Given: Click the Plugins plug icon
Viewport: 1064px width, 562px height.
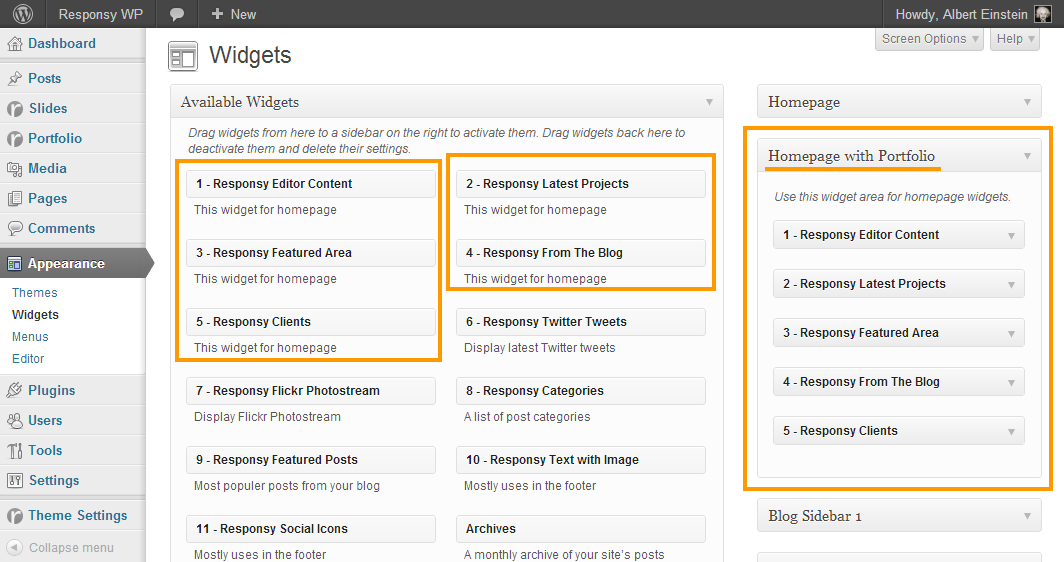Looking at the screenshot, I should pyautogui.click(x=14, y=391).
